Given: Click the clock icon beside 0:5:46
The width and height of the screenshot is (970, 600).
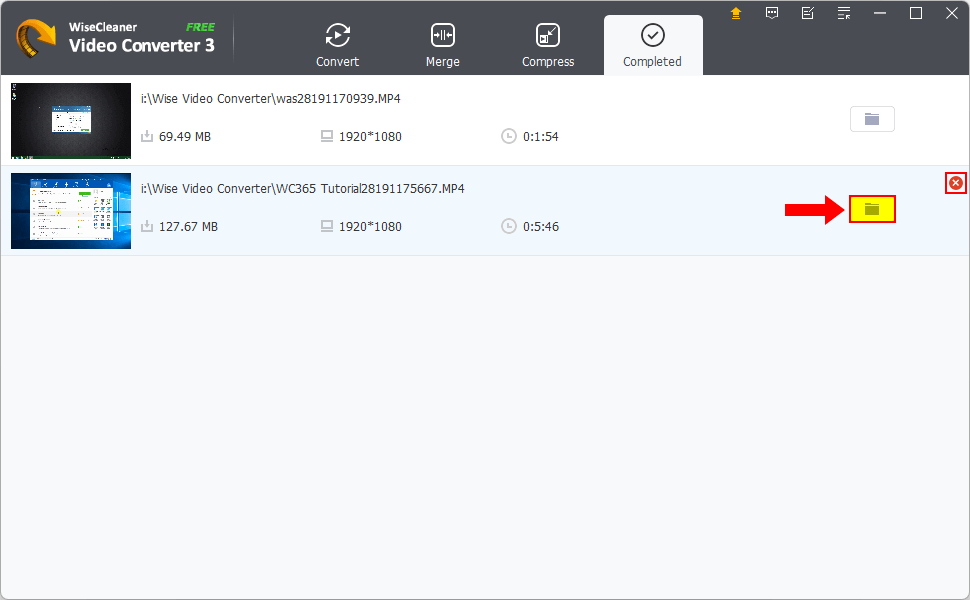Looking at the screenshot, I should (509, 227).
